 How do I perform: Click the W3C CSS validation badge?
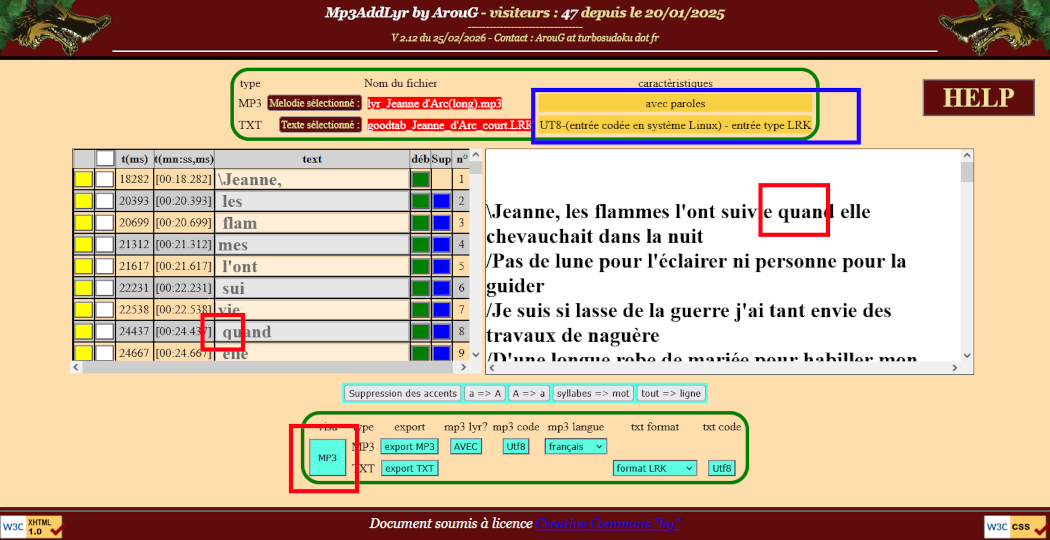[1015, 526]
